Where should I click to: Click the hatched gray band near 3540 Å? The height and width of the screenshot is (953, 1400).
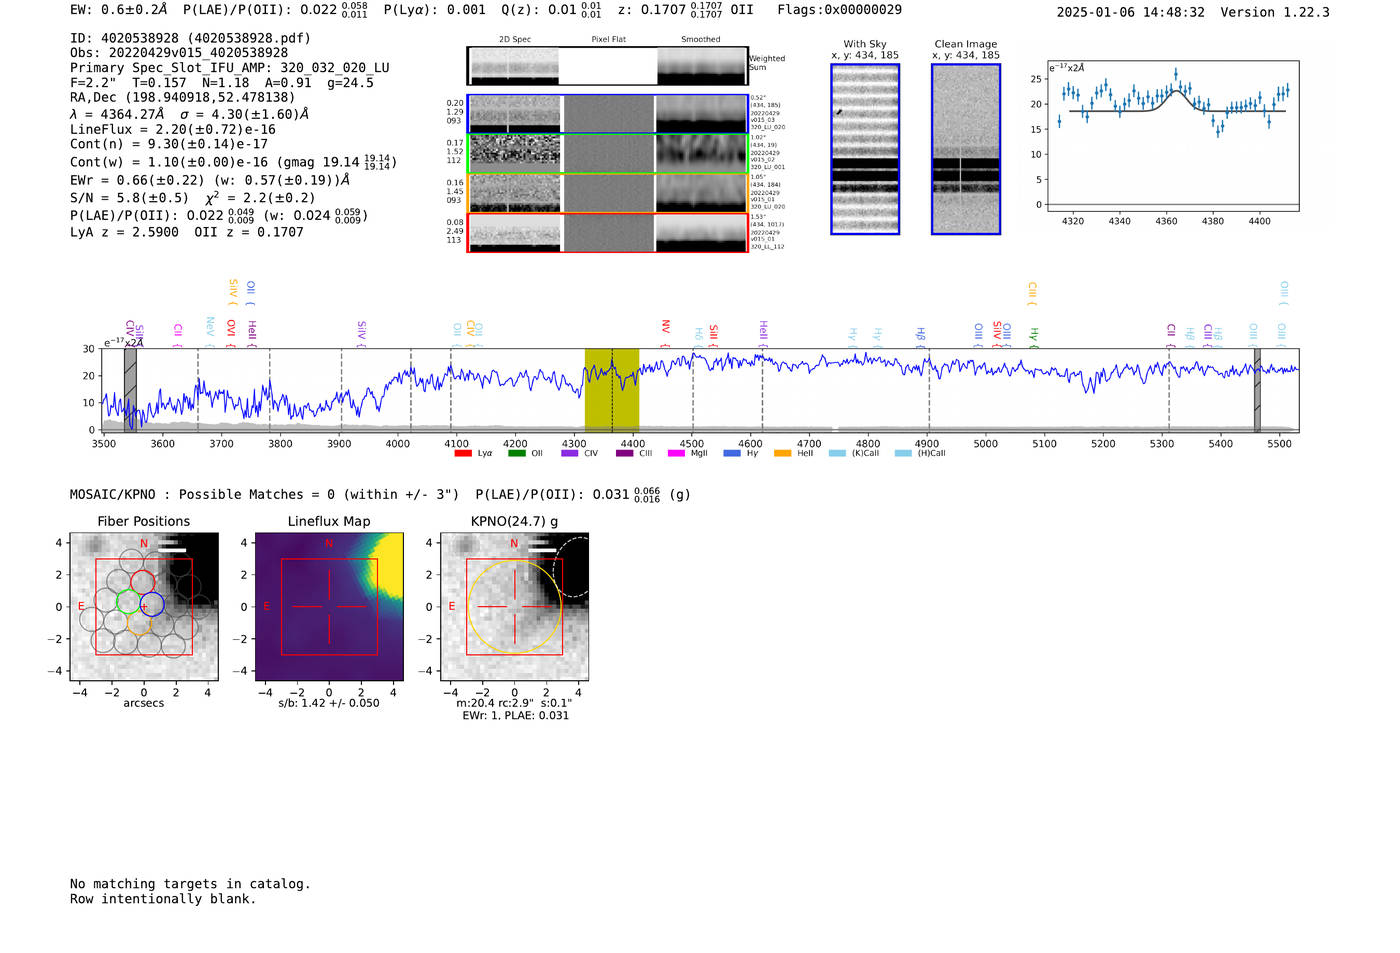click(130, 389)
